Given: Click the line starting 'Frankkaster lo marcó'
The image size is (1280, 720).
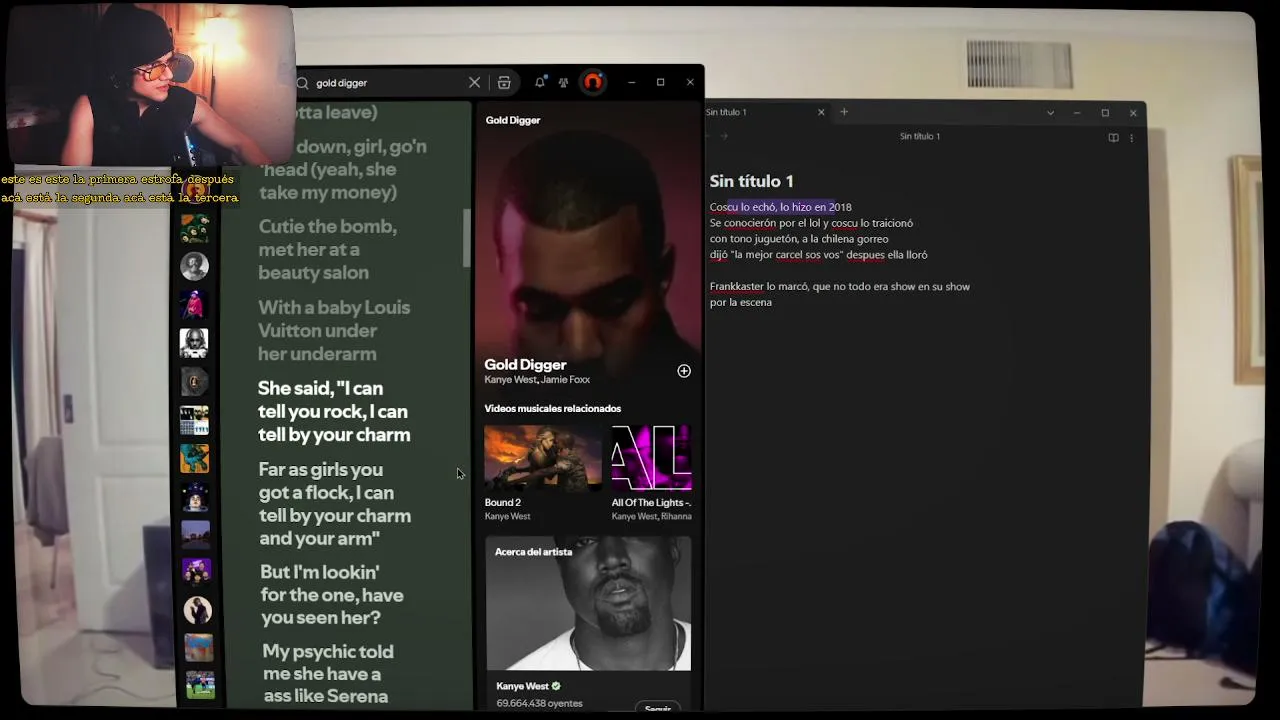Looking at the screenshot, I should coord(840,287).
